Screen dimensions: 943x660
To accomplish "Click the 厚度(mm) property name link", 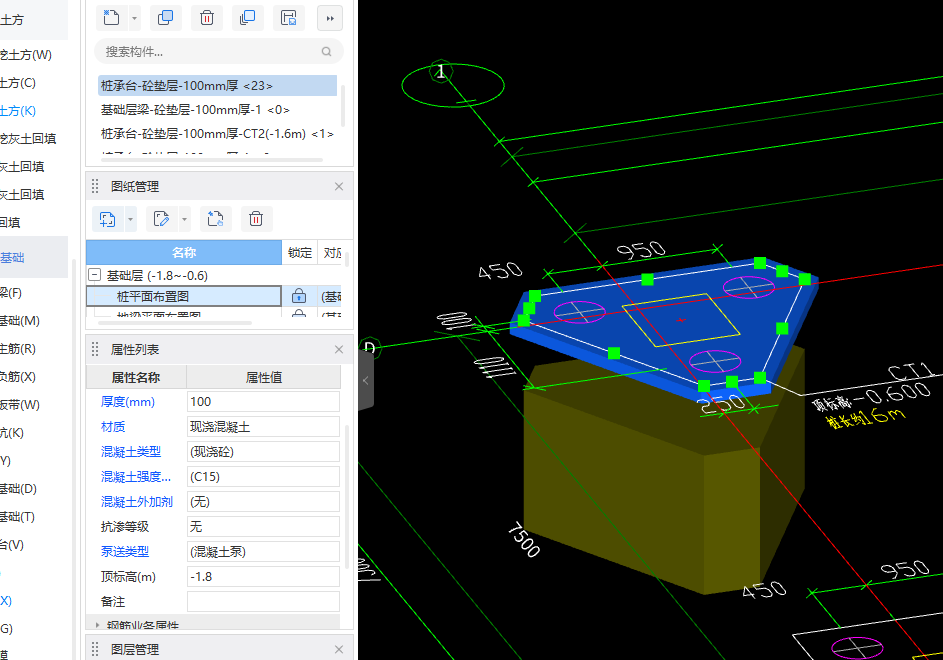I will 127,402.
